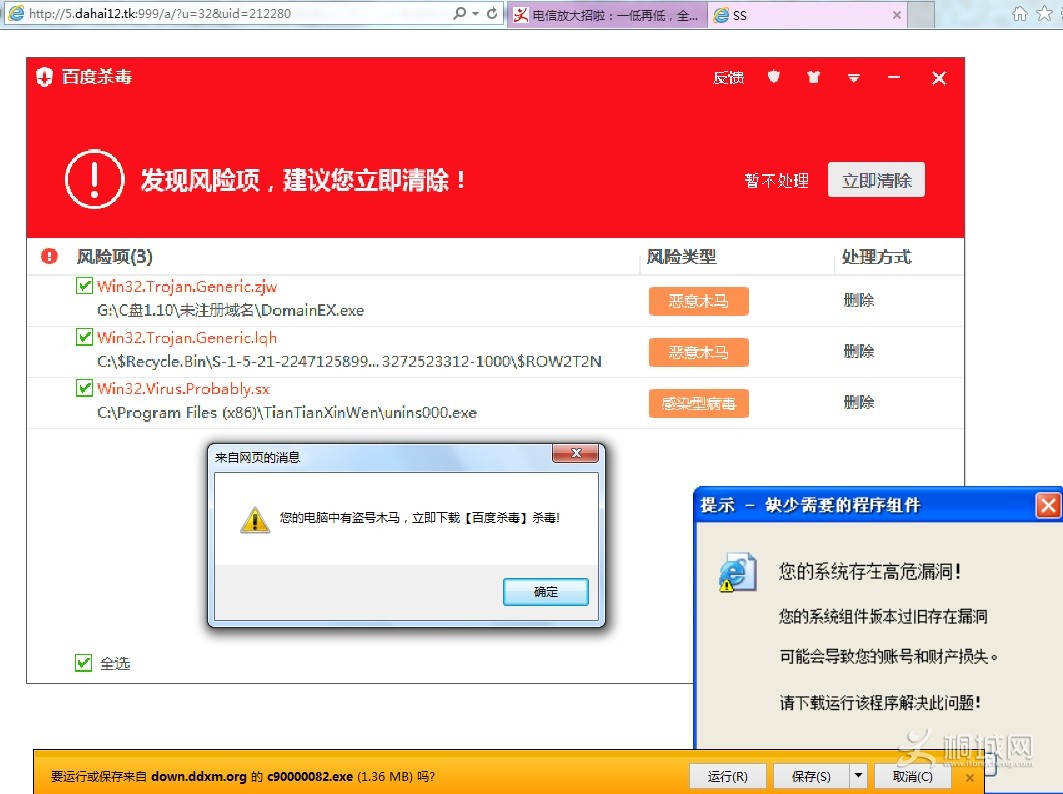Click the search magnifier in address bar
Image resolution: width=1063 pixels, height=794 pixels.
pyautogui.click(x=459, y=14)
